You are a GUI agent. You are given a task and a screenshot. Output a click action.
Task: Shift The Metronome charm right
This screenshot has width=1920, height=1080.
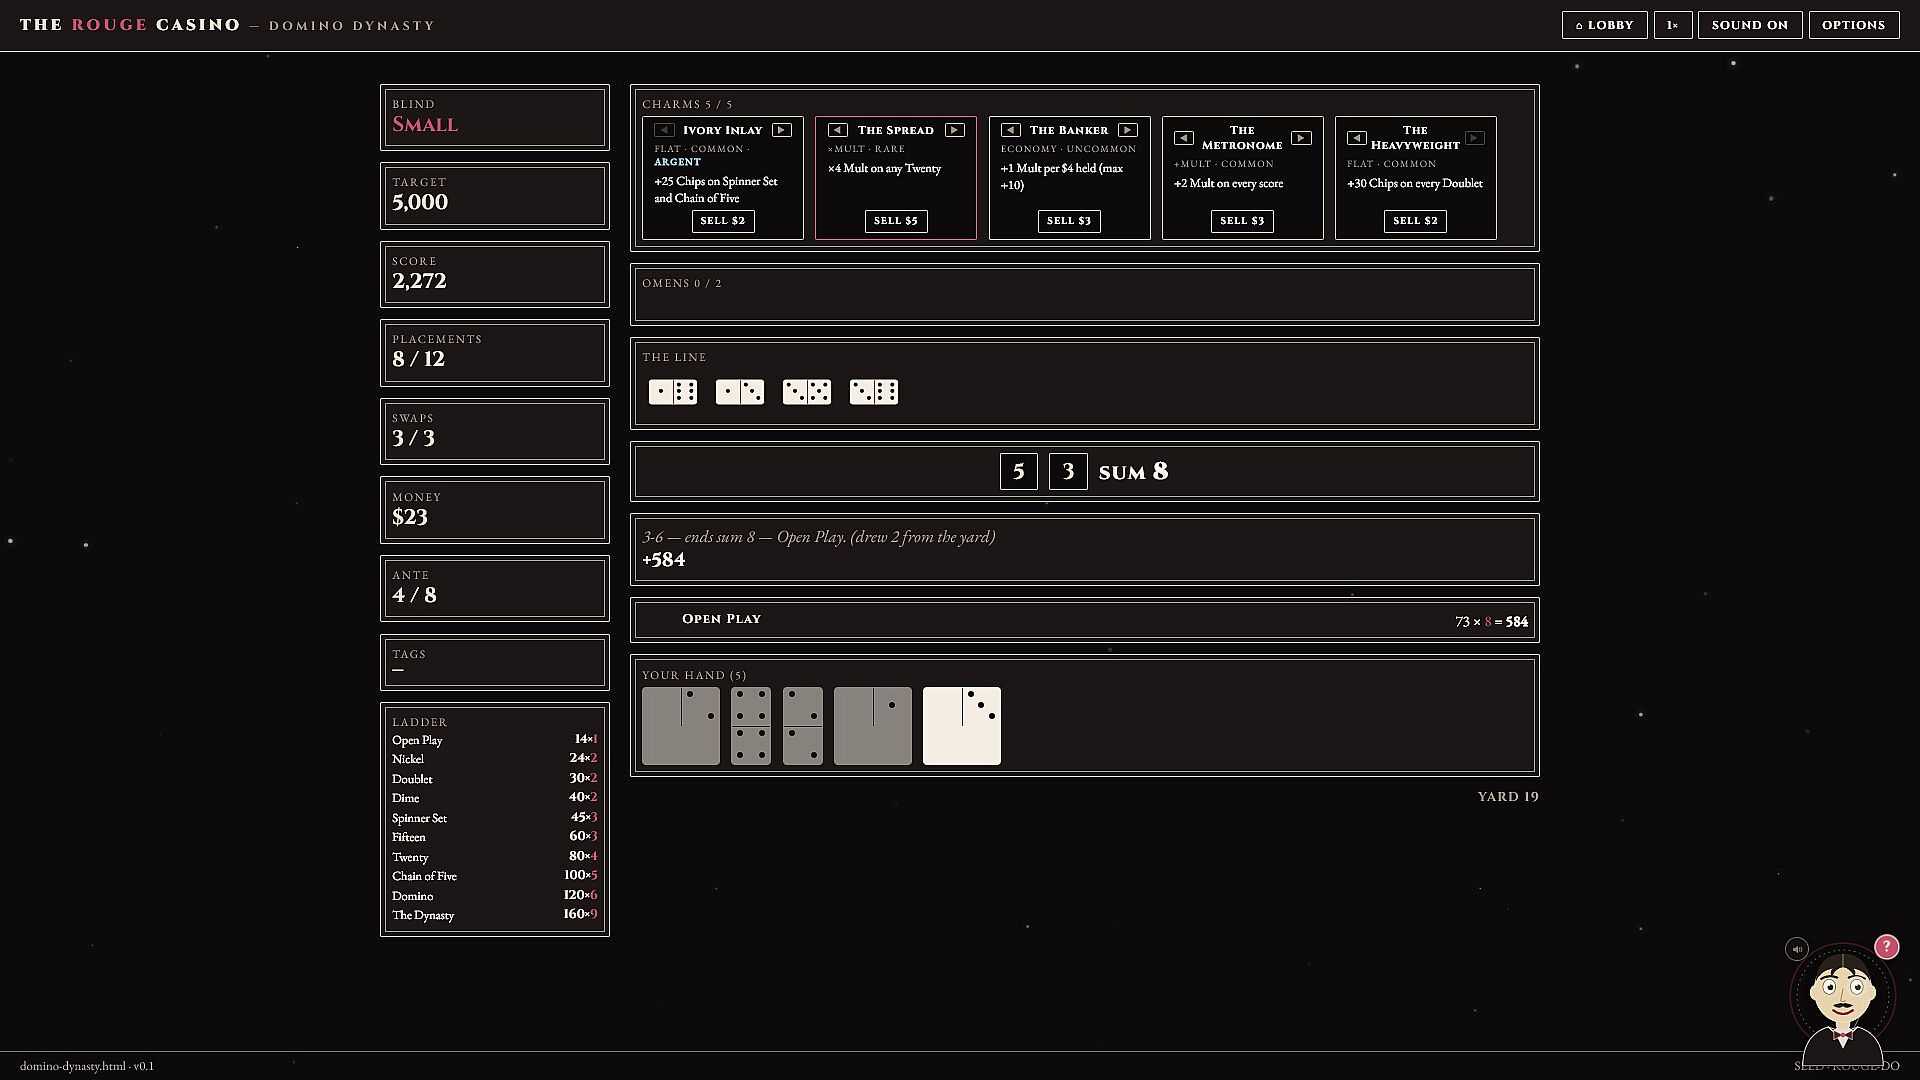pos(1301,138)
